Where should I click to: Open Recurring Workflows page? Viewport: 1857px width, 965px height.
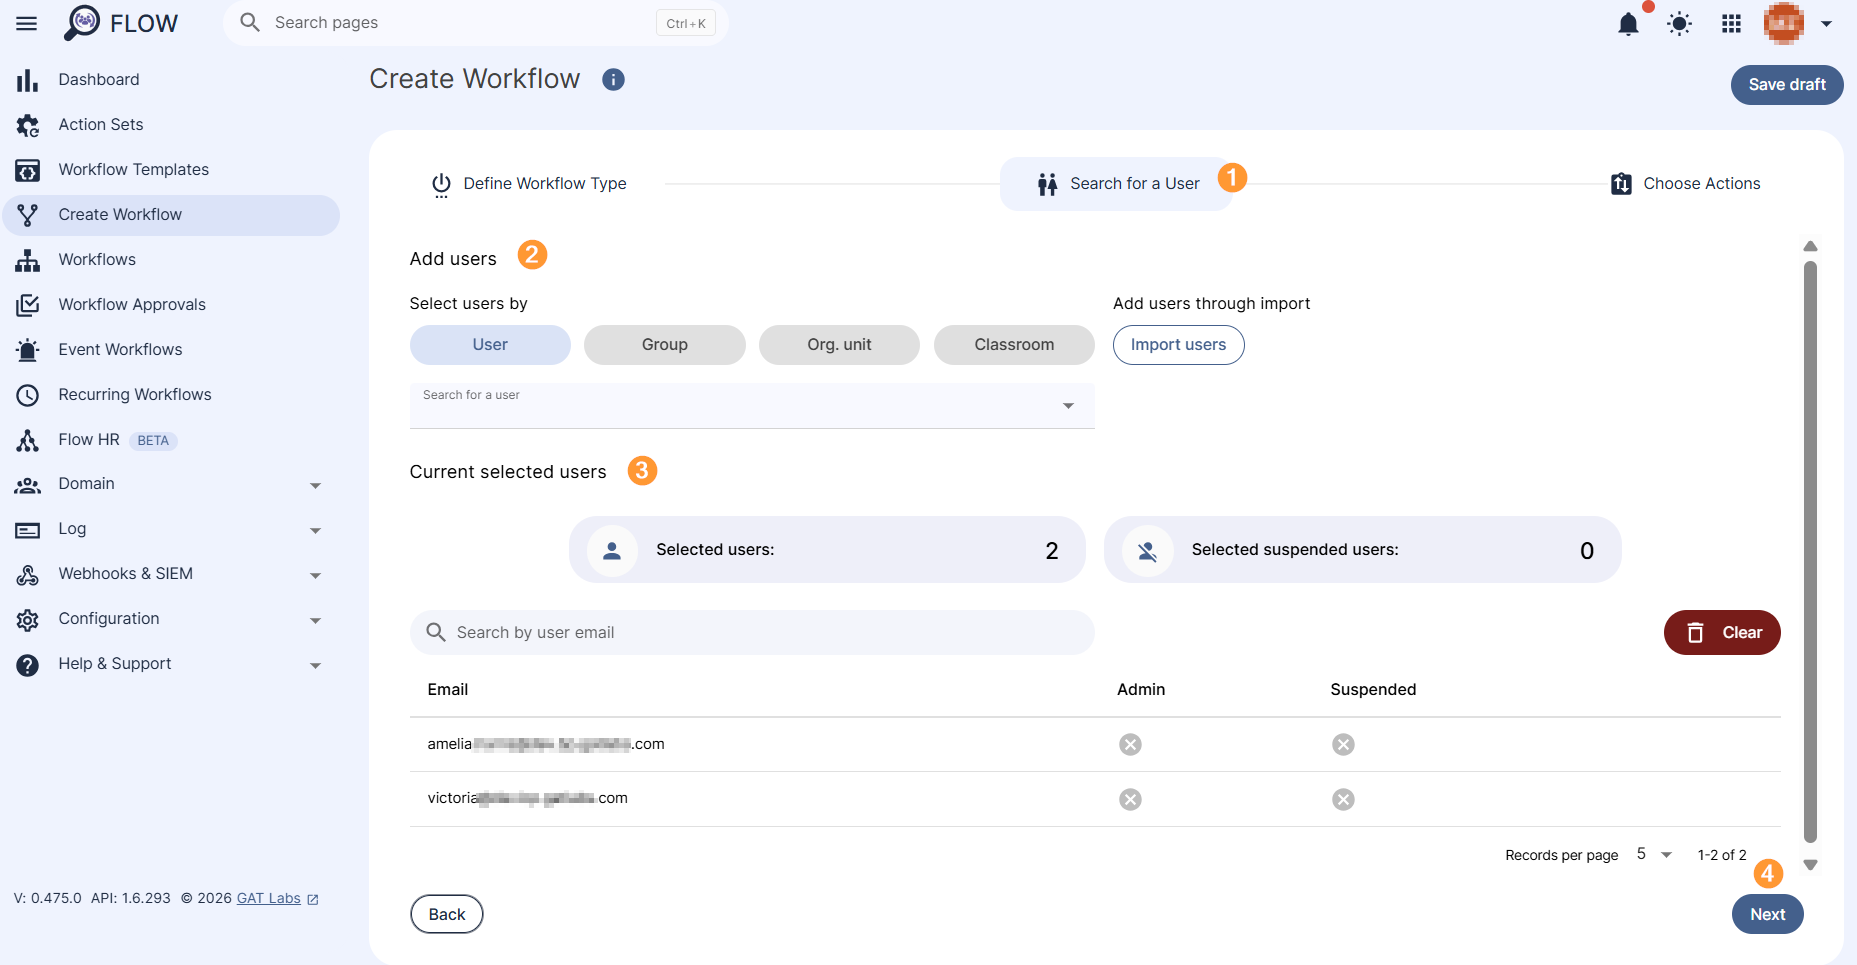[171, 395]
